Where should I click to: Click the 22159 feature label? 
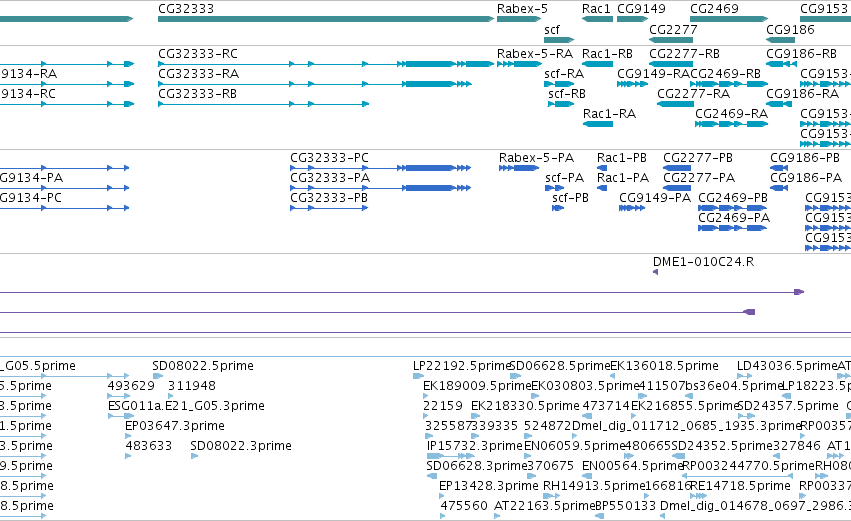(x=442, y=406)
